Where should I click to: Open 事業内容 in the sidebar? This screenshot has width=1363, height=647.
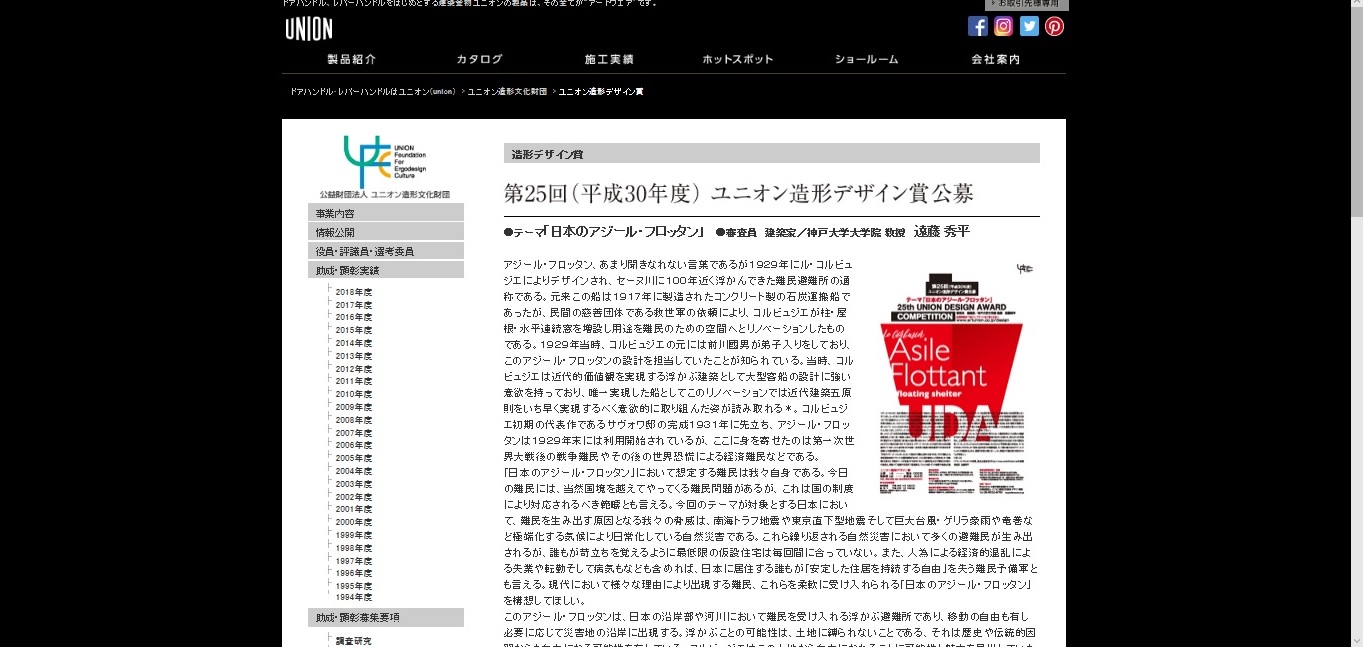(386, 213)
